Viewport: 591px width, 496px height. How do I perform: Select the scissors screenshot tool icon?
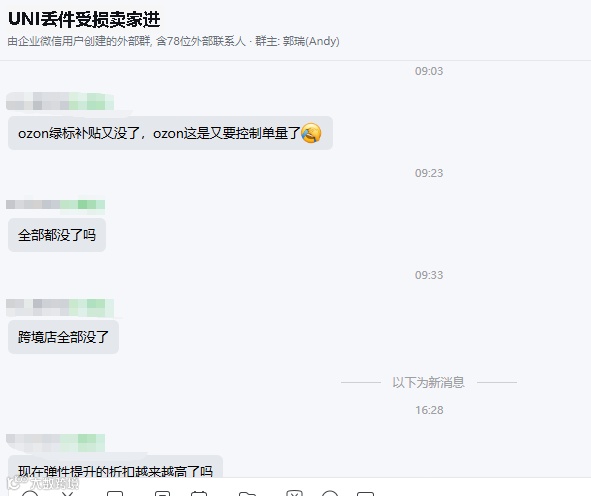(x=67, y=494)
